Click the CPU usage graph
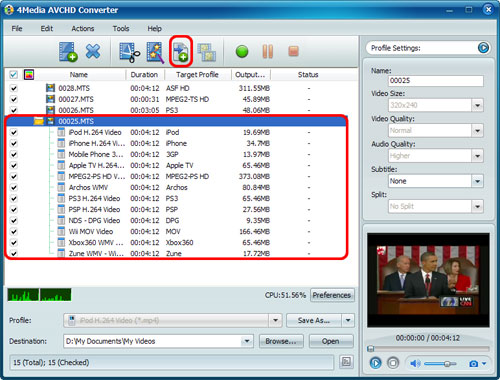This screenshot has height=380, width=500. 39,295
